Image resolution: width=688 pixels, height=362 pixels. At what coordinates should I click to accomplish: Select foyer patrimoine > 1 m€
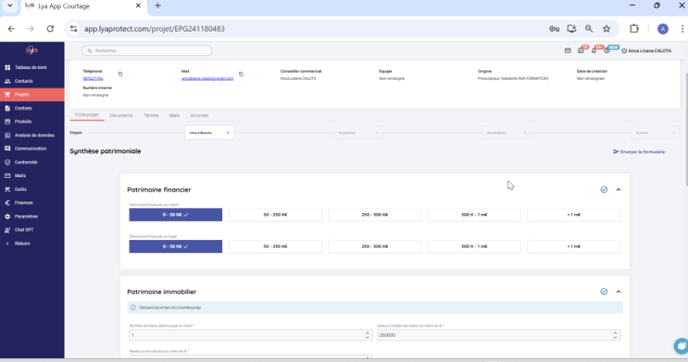574,247
